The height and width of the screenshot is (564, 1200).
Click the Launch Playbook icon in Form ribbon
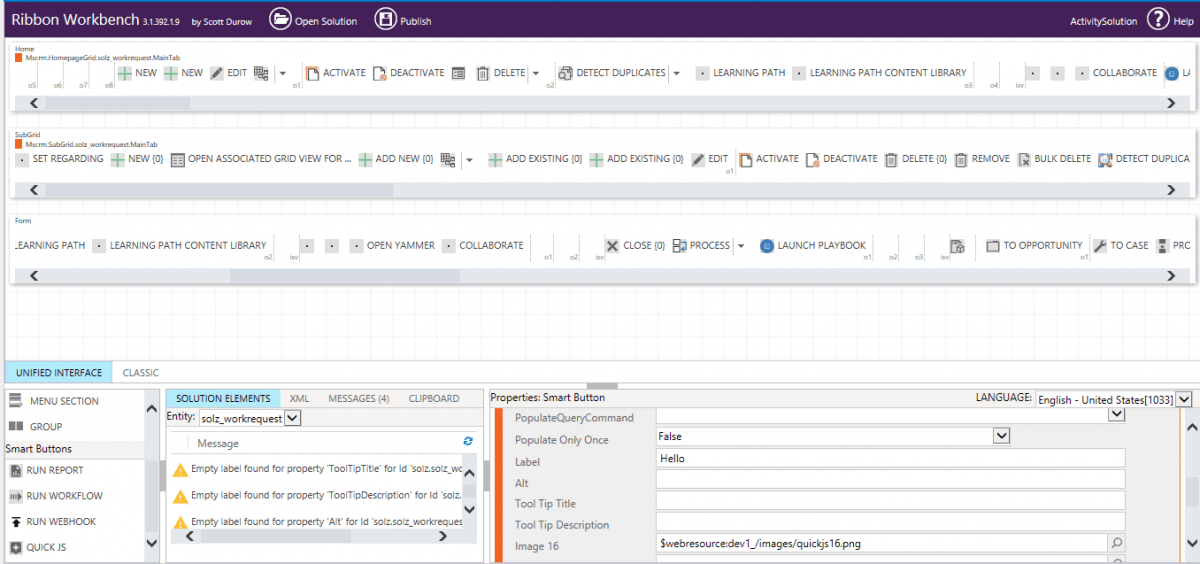pos(767,246)
